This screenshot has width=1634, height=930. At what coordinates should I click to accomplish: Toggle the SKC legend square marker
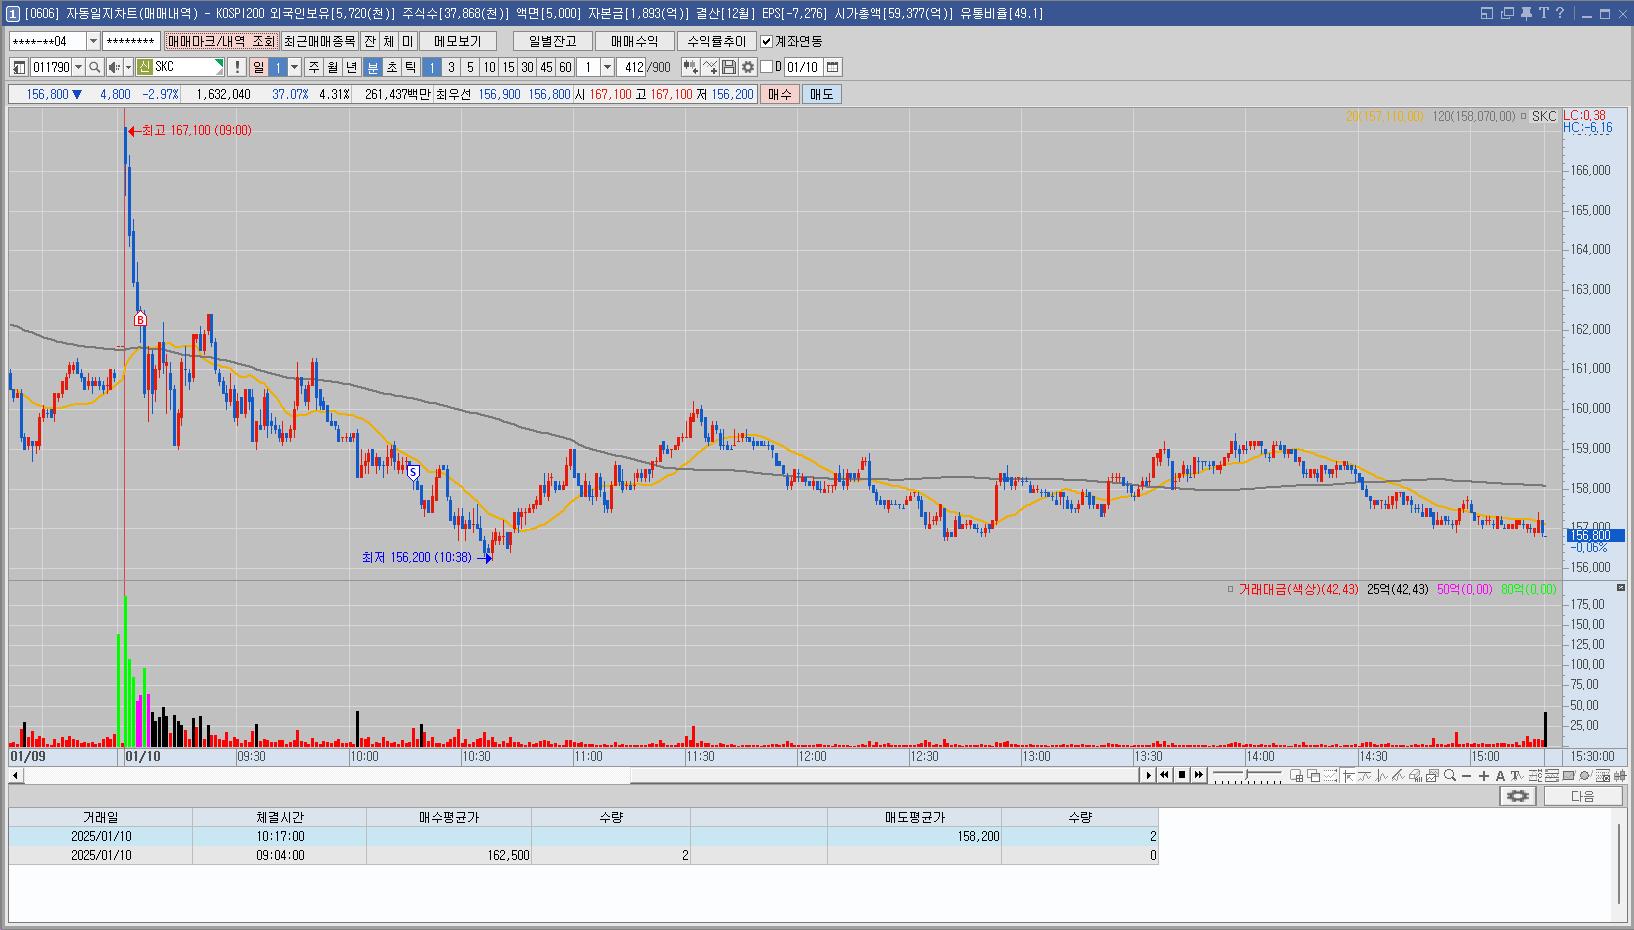point(1523,117)
